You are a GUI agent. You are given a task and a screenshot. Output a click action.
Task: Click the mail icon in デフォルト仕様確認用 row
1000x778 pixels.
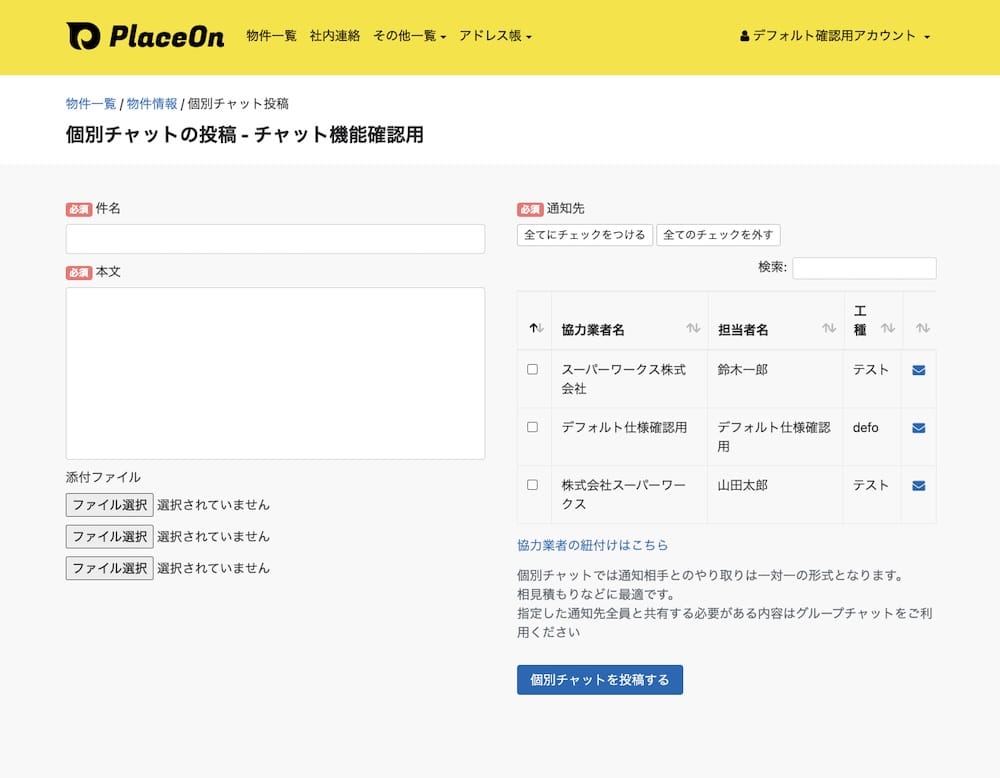(918, 428)
